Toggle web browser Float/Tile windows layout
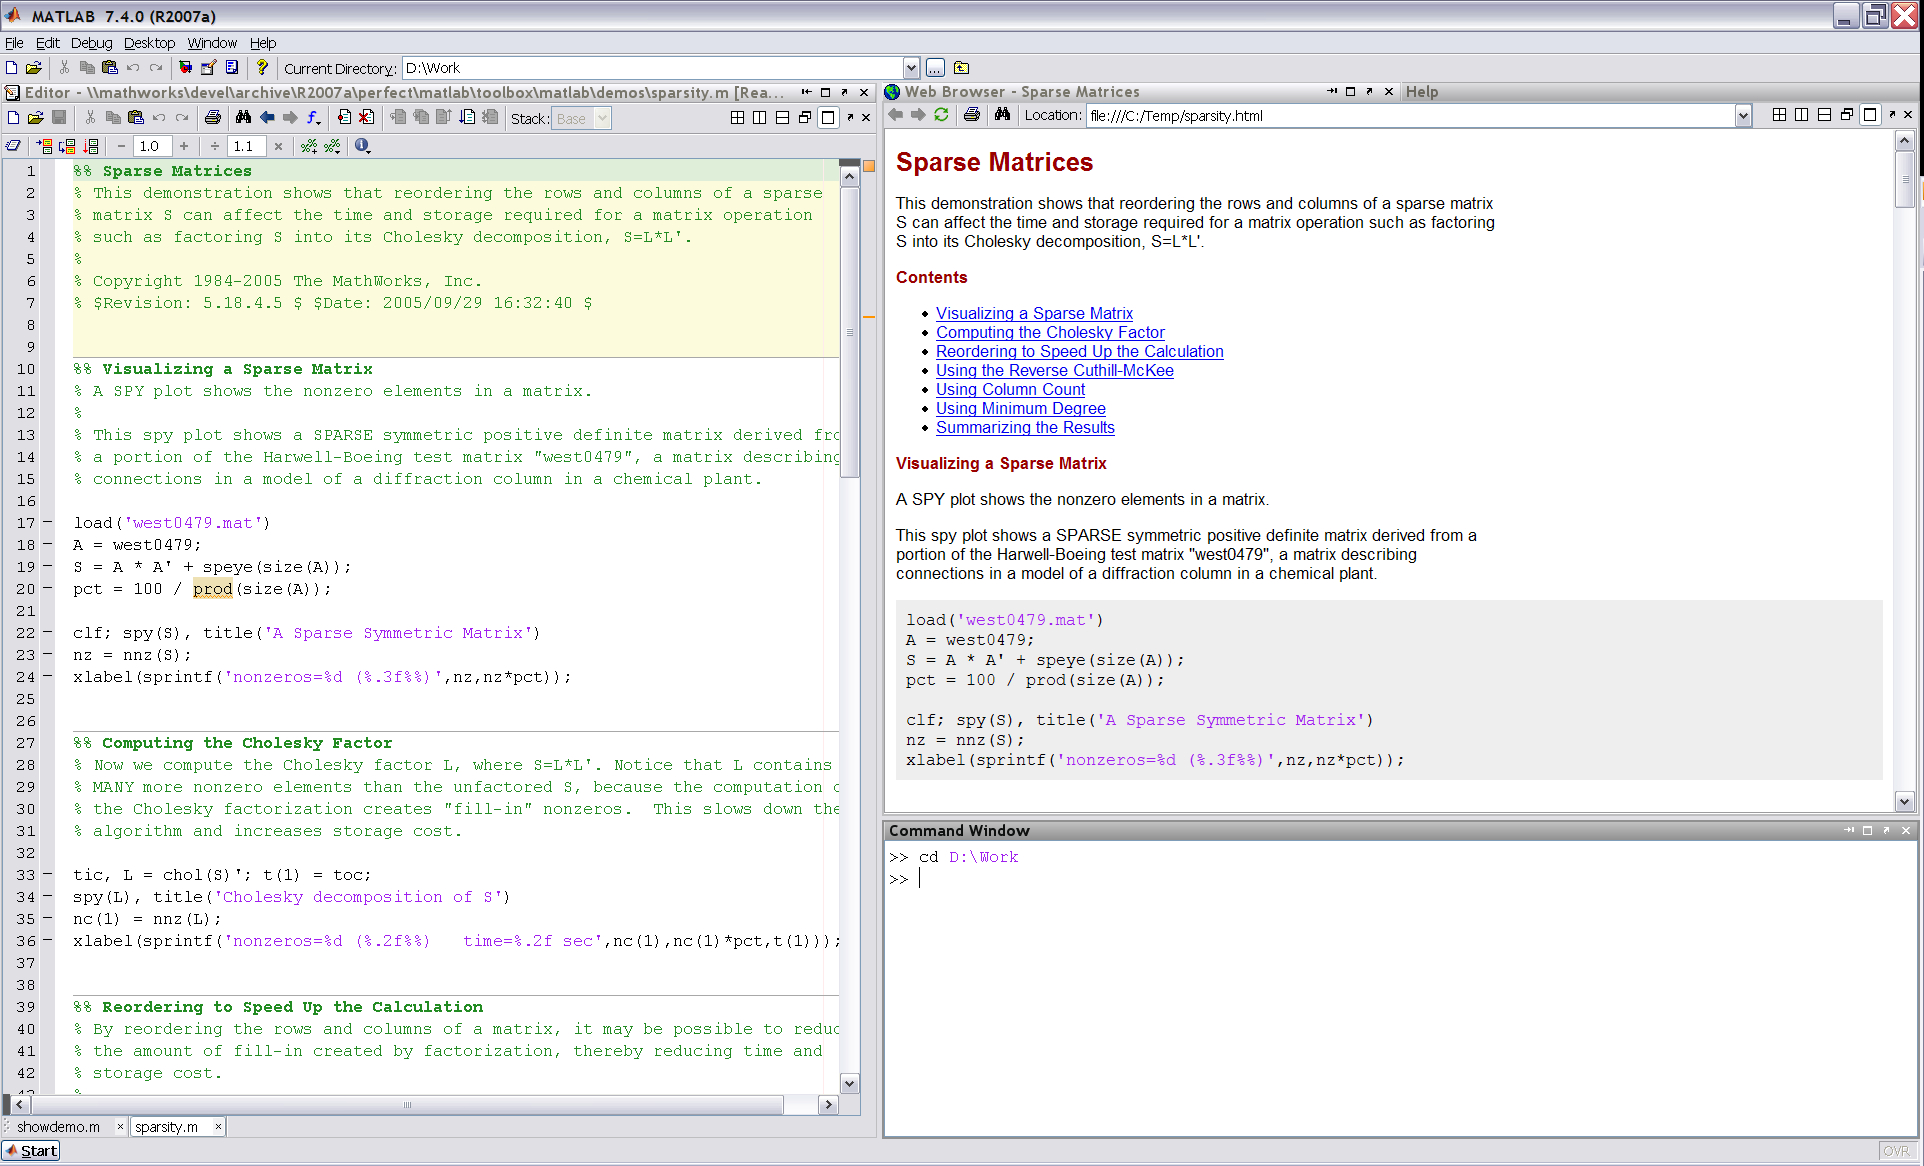 coord(1847,115)
